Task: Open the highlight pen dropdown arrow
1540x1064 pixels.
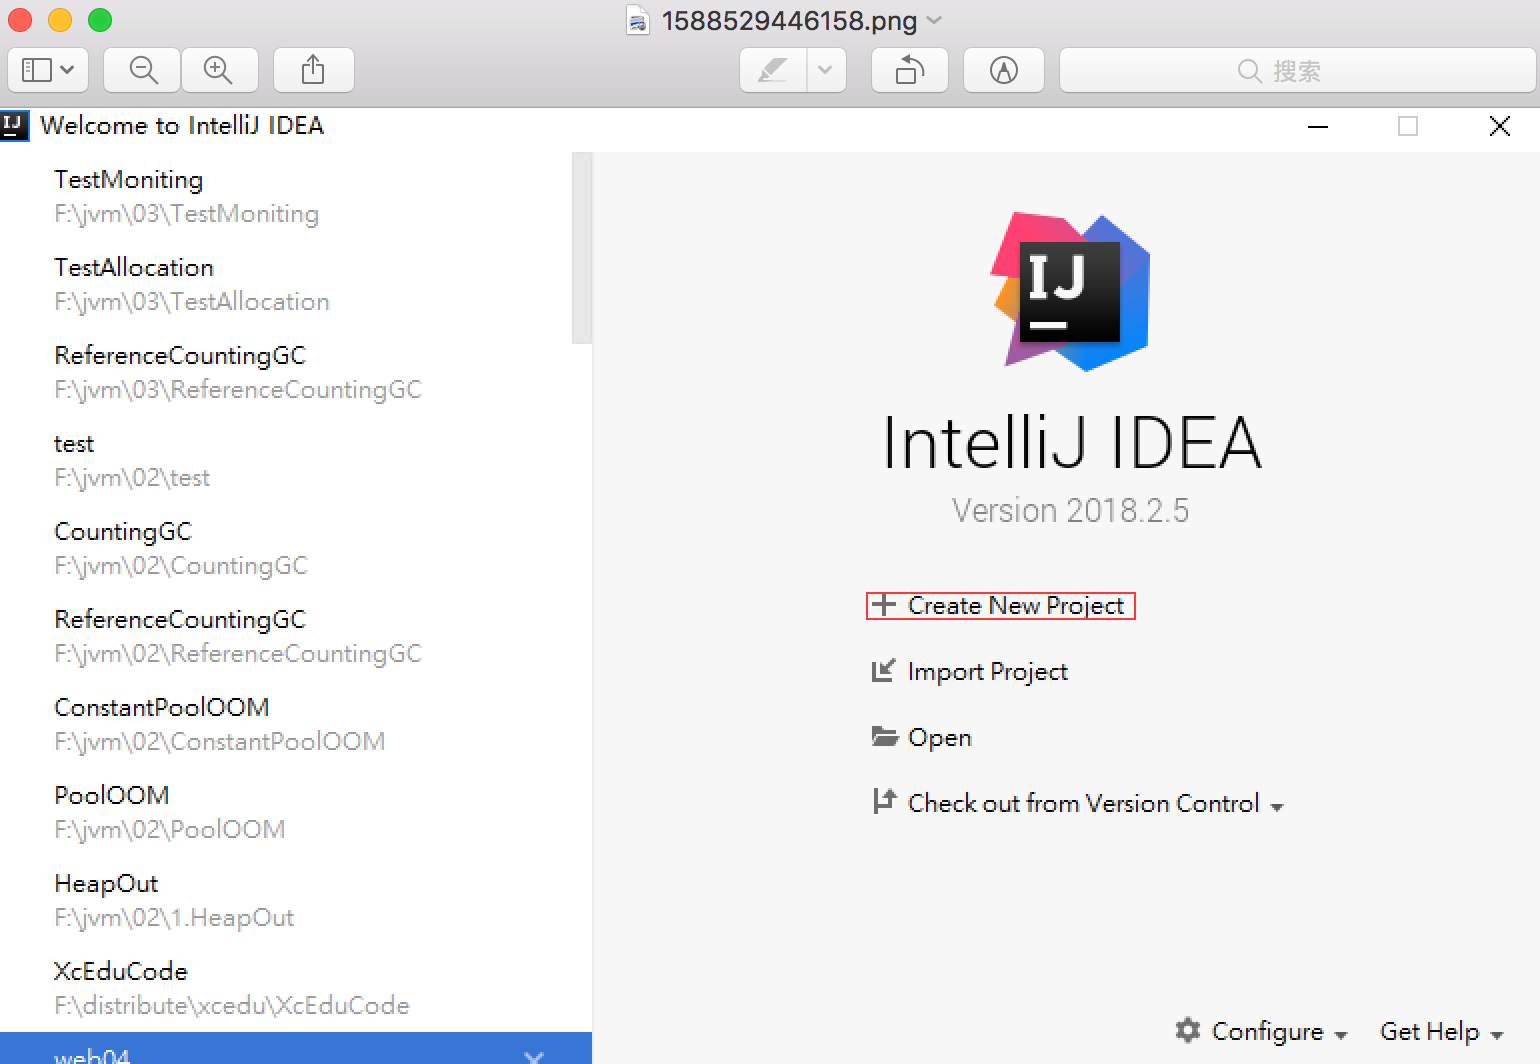Action: [x=826, y=70]
